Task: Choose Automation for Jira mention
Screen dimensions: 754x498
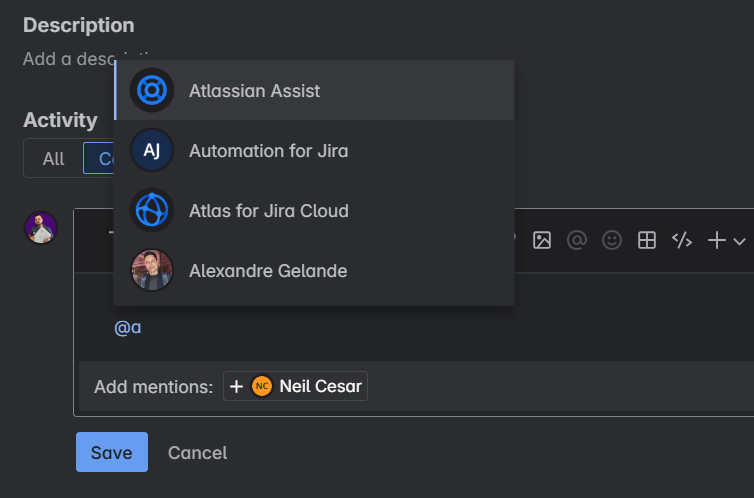Action: point(268,151)
